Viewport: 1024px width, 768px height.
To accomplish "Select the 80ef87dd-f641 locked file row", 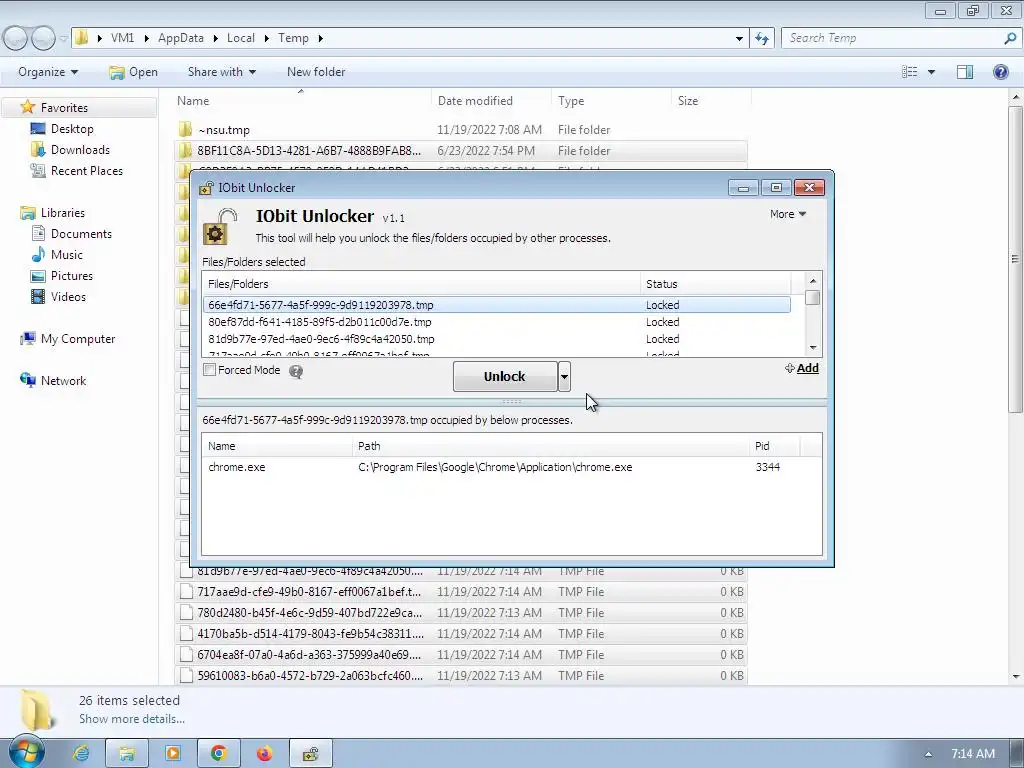I will click(x=496, y=322).
